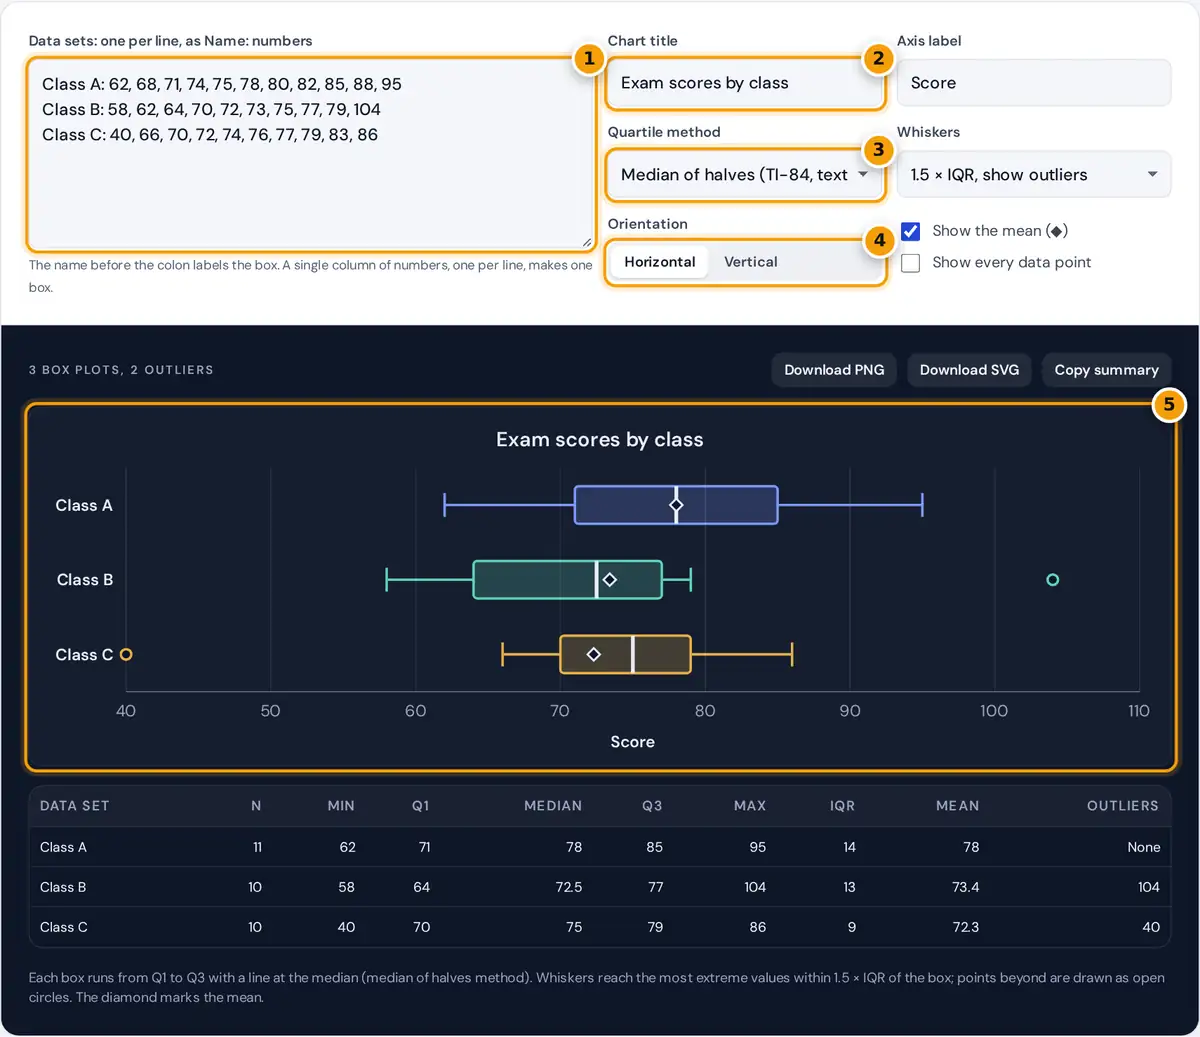Click '3 BOX PLOTS, 2 OUTLIERS' status text
This screenshot has height=1037, width=1200.
point(121,370)
